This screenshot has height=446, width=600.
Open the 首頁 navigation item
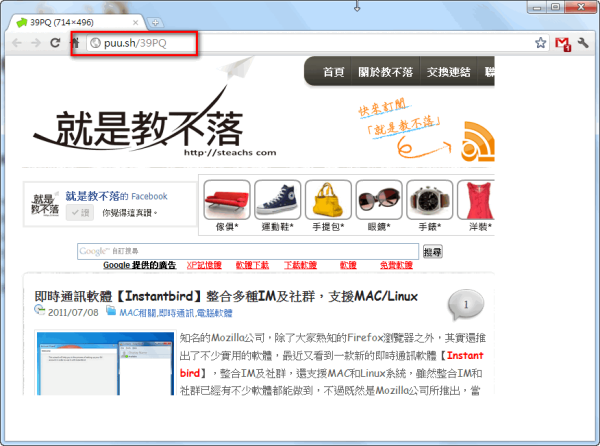(x=334, y=72)
